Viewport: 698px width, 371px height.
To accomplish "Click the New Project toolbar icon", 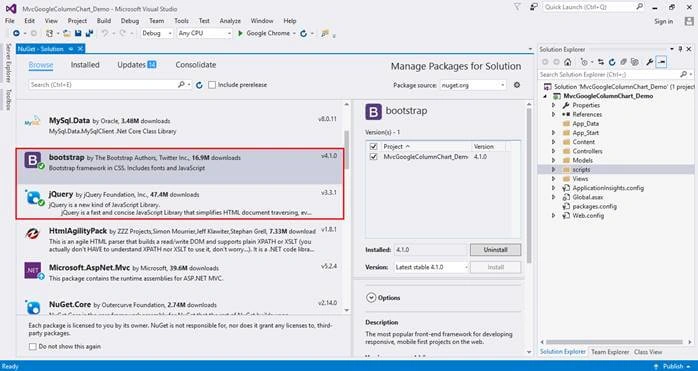I will pyautogui.click(x=50, y=33).
